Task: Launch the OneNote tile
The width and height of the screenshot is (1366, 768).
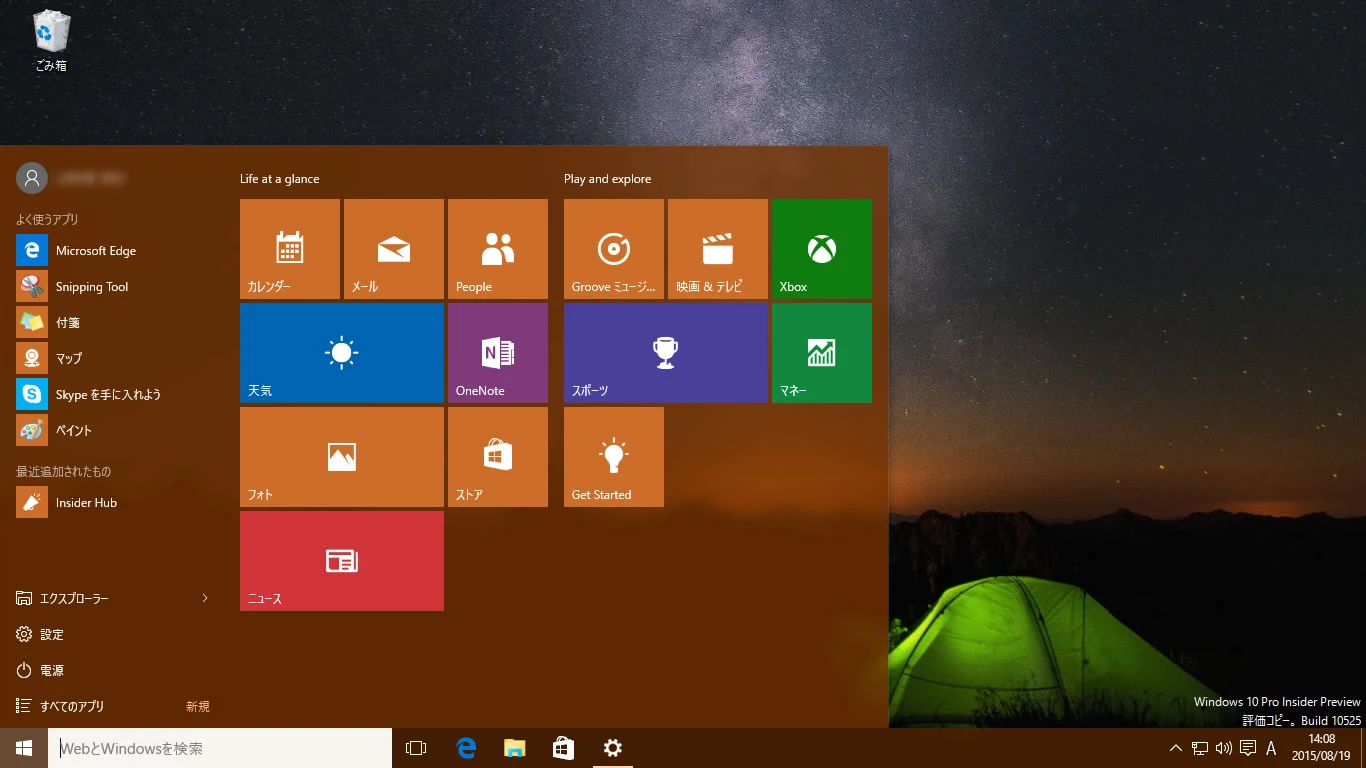Action: coord(498,353)
